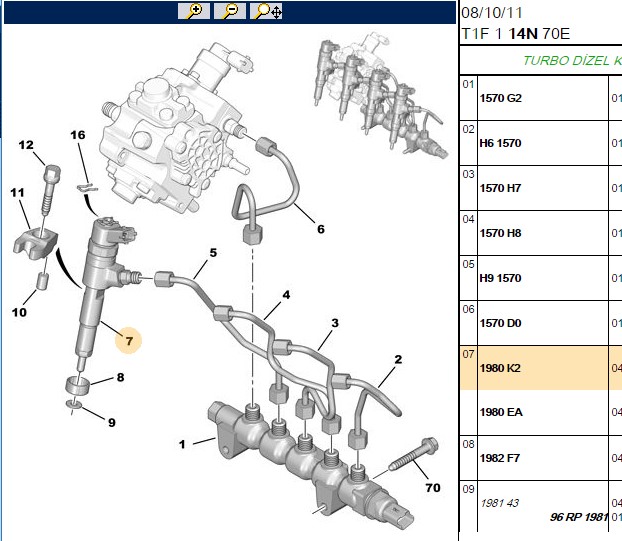Click row index 06 in parts table
The image size is (622, 541).
(468, 309)
